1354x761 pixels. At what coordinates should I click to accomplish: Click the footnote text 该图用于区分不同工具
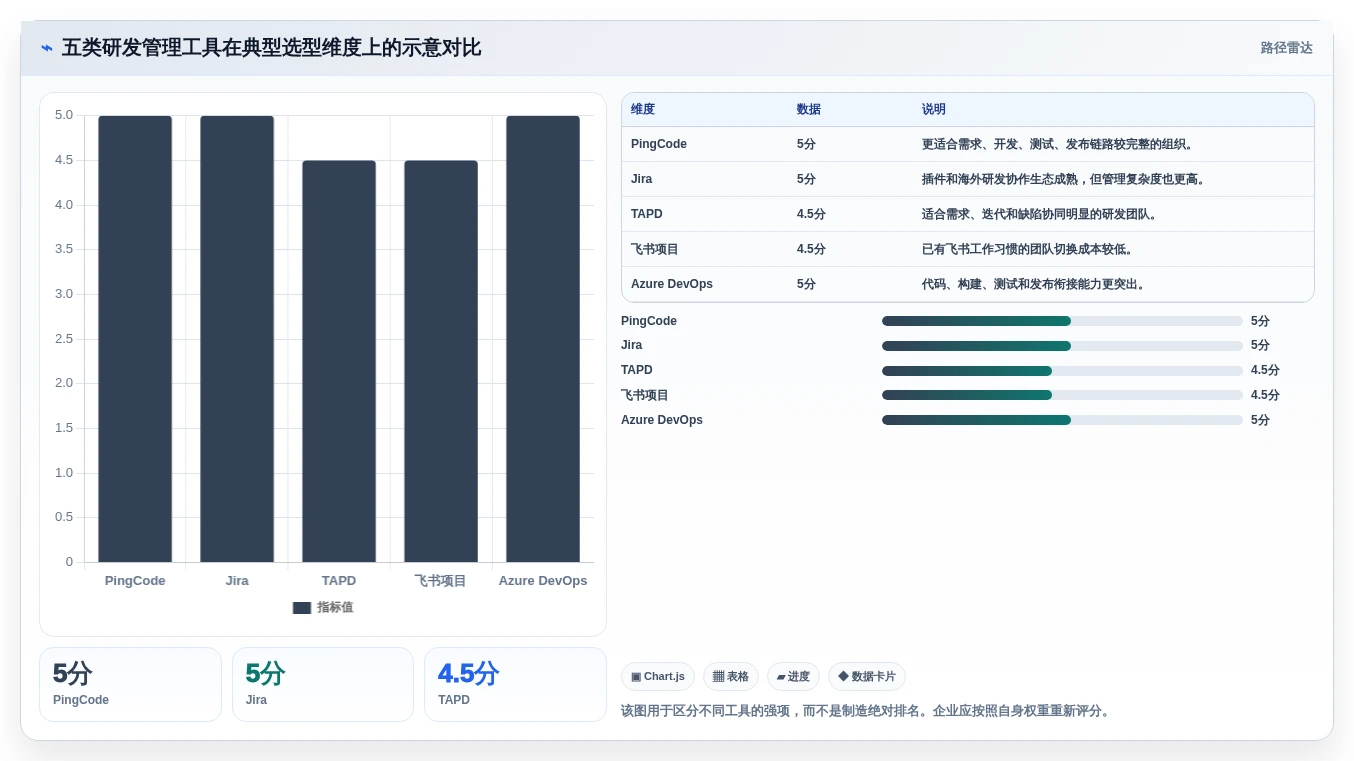tap(865, 711)
